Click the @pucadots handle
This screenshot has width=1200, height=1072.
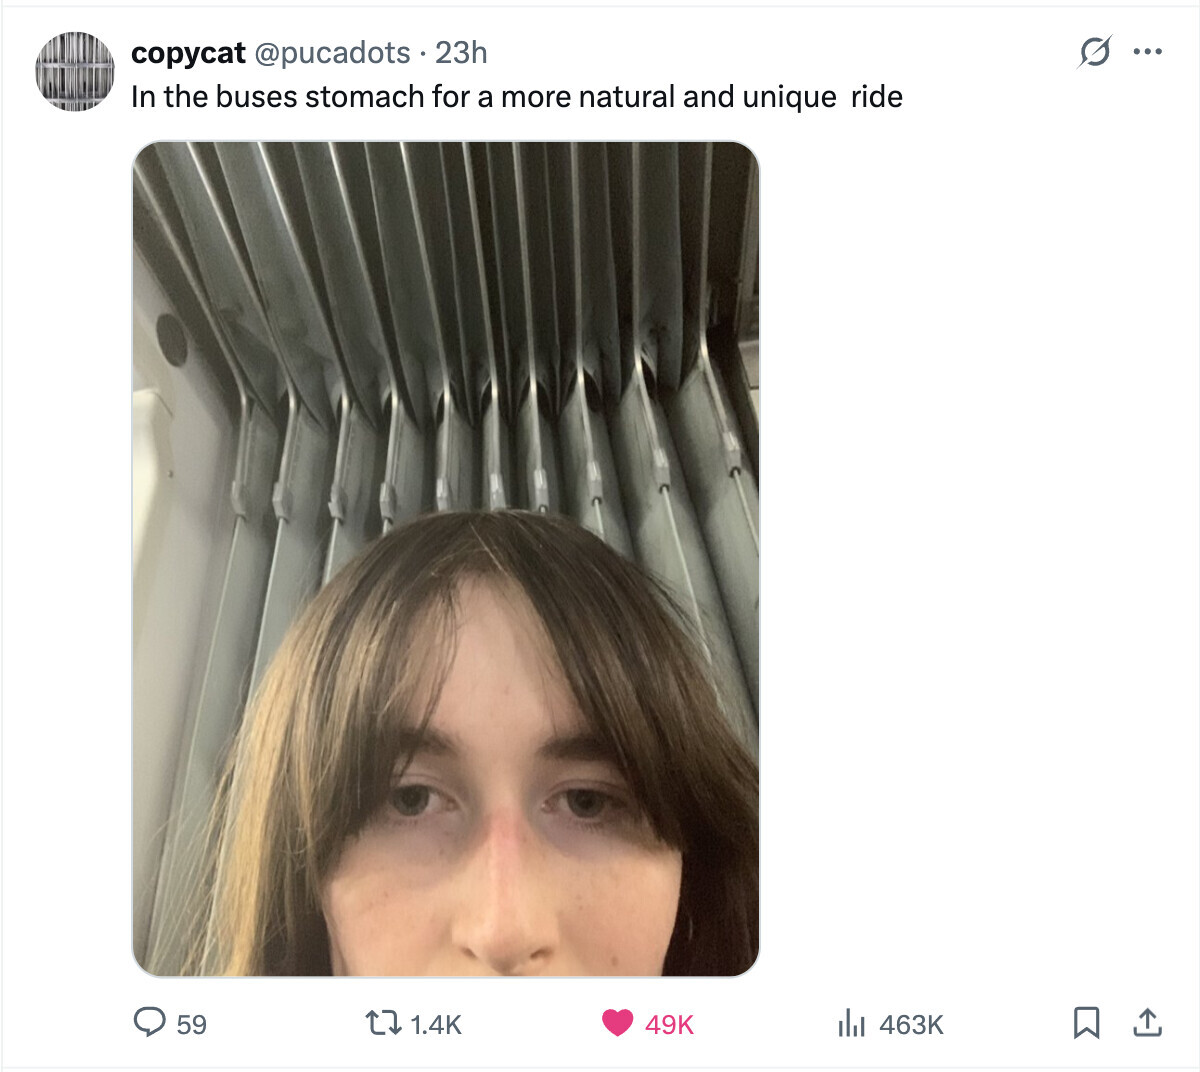click(x=333, y=52)
